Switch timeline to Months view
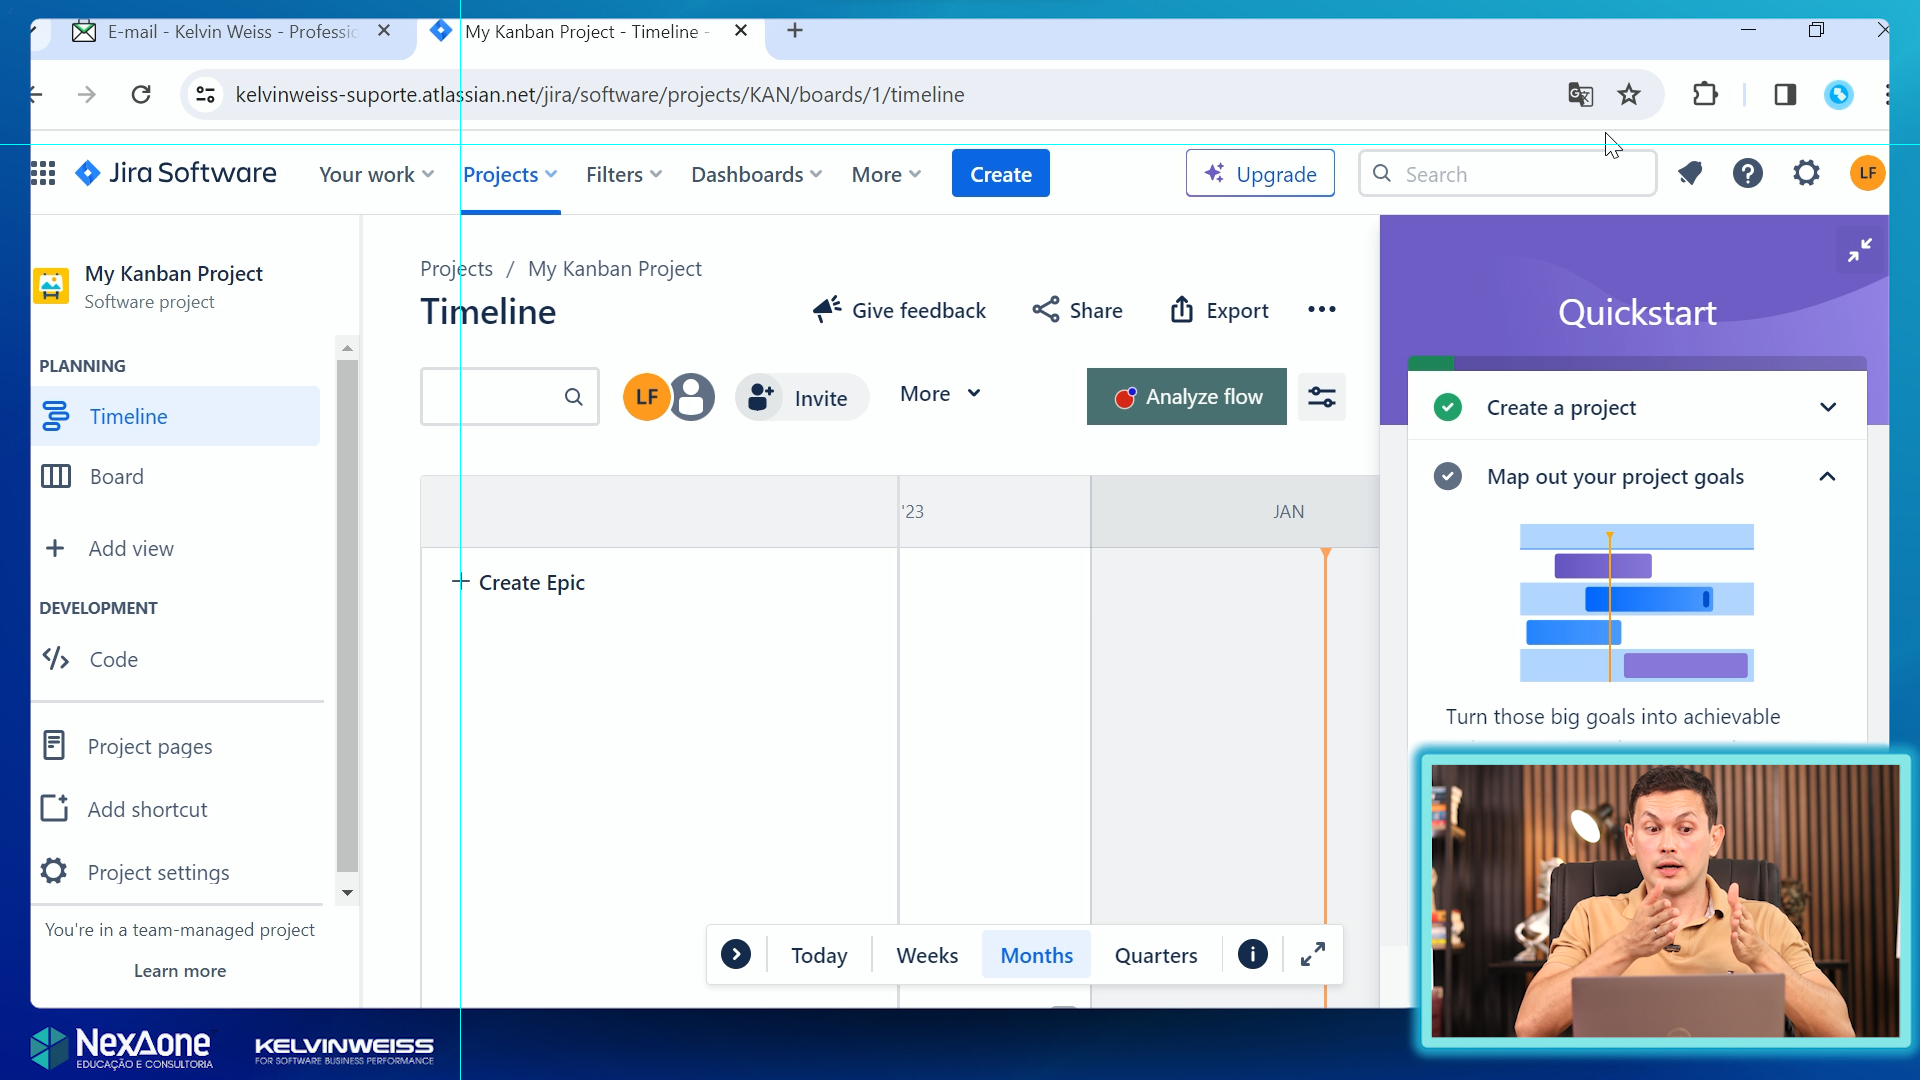 click(x=1036, y=955)
